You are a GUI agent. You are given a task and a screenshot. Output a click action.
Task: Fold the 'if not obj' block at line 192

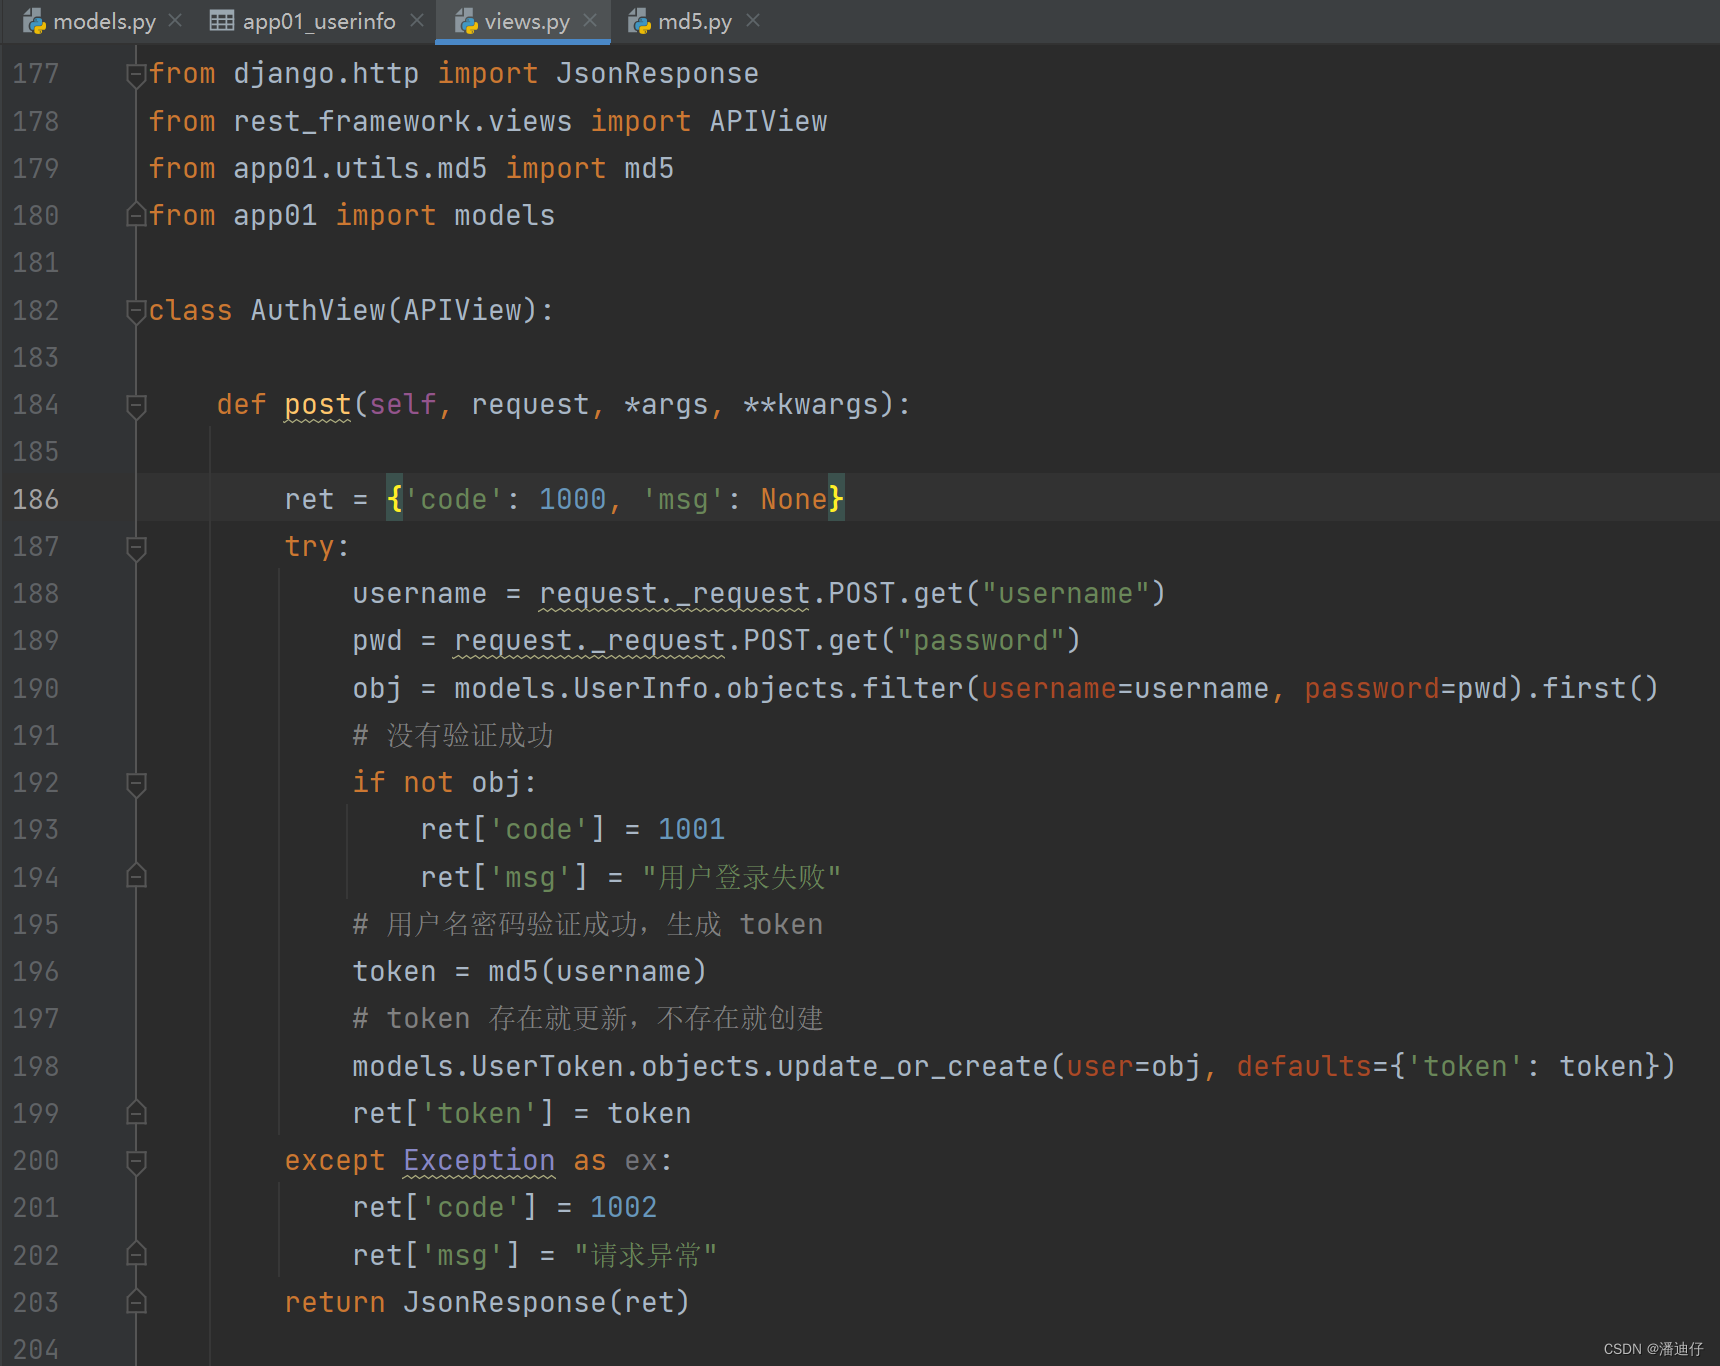(x=137, y=783)
